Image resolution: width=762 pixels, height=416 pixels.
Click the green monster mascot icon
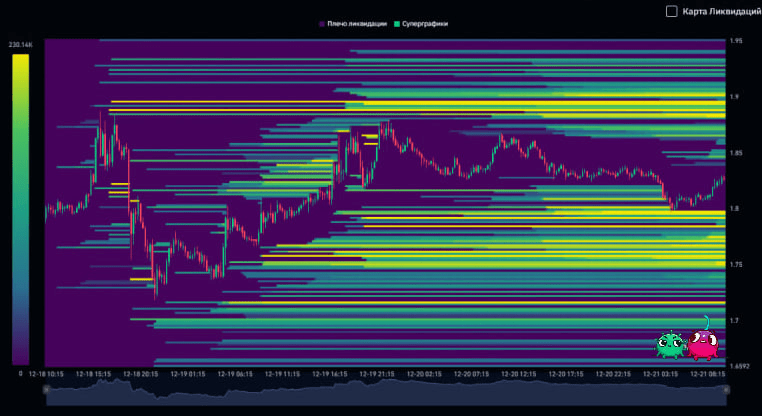670,344
